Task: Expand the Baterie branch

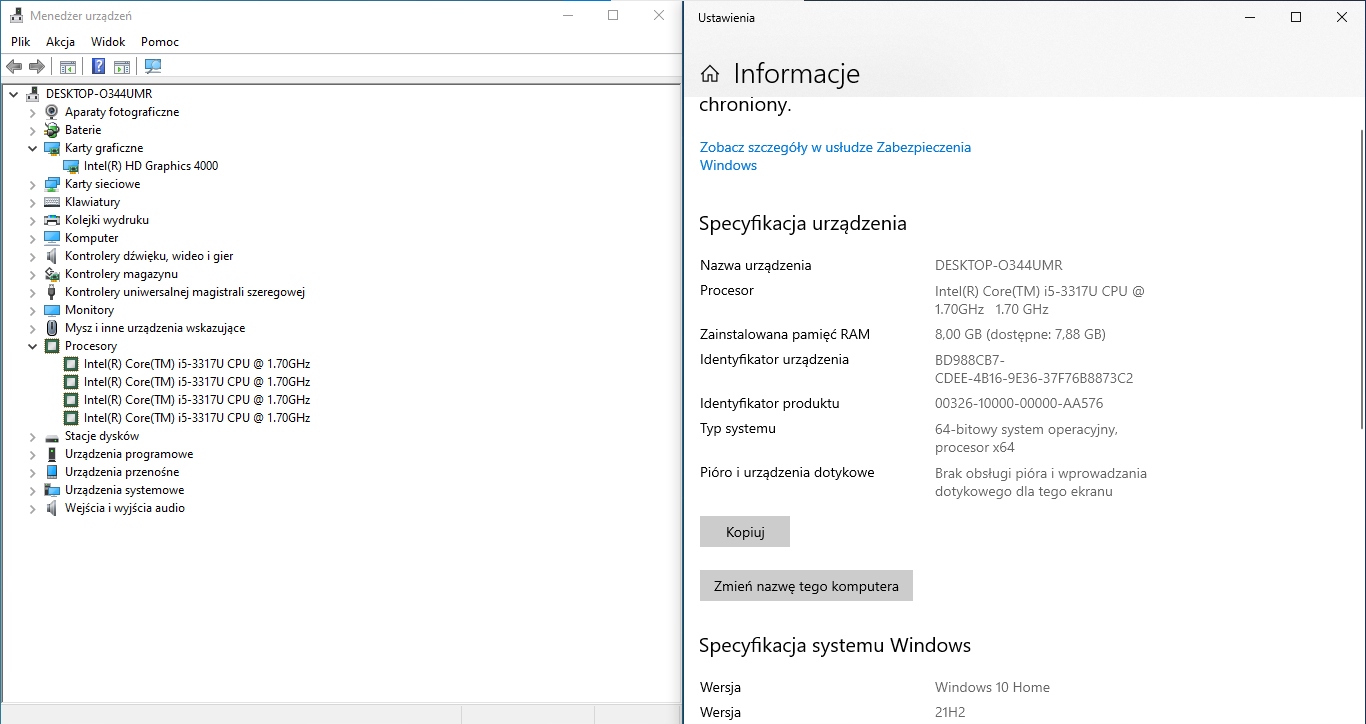Action: [32, 130]
